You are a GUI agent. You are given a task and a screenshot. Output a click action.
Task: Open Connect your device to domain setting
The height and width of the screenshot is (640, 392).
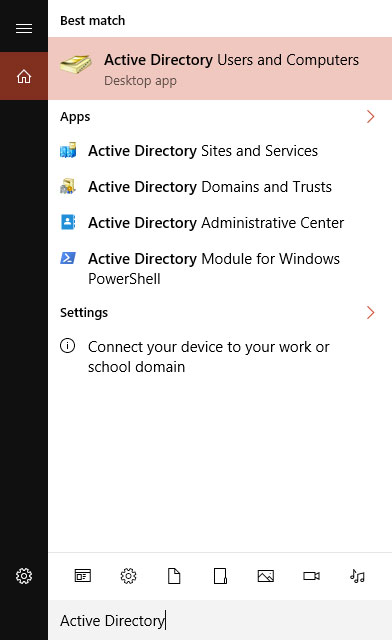point(220,356)
